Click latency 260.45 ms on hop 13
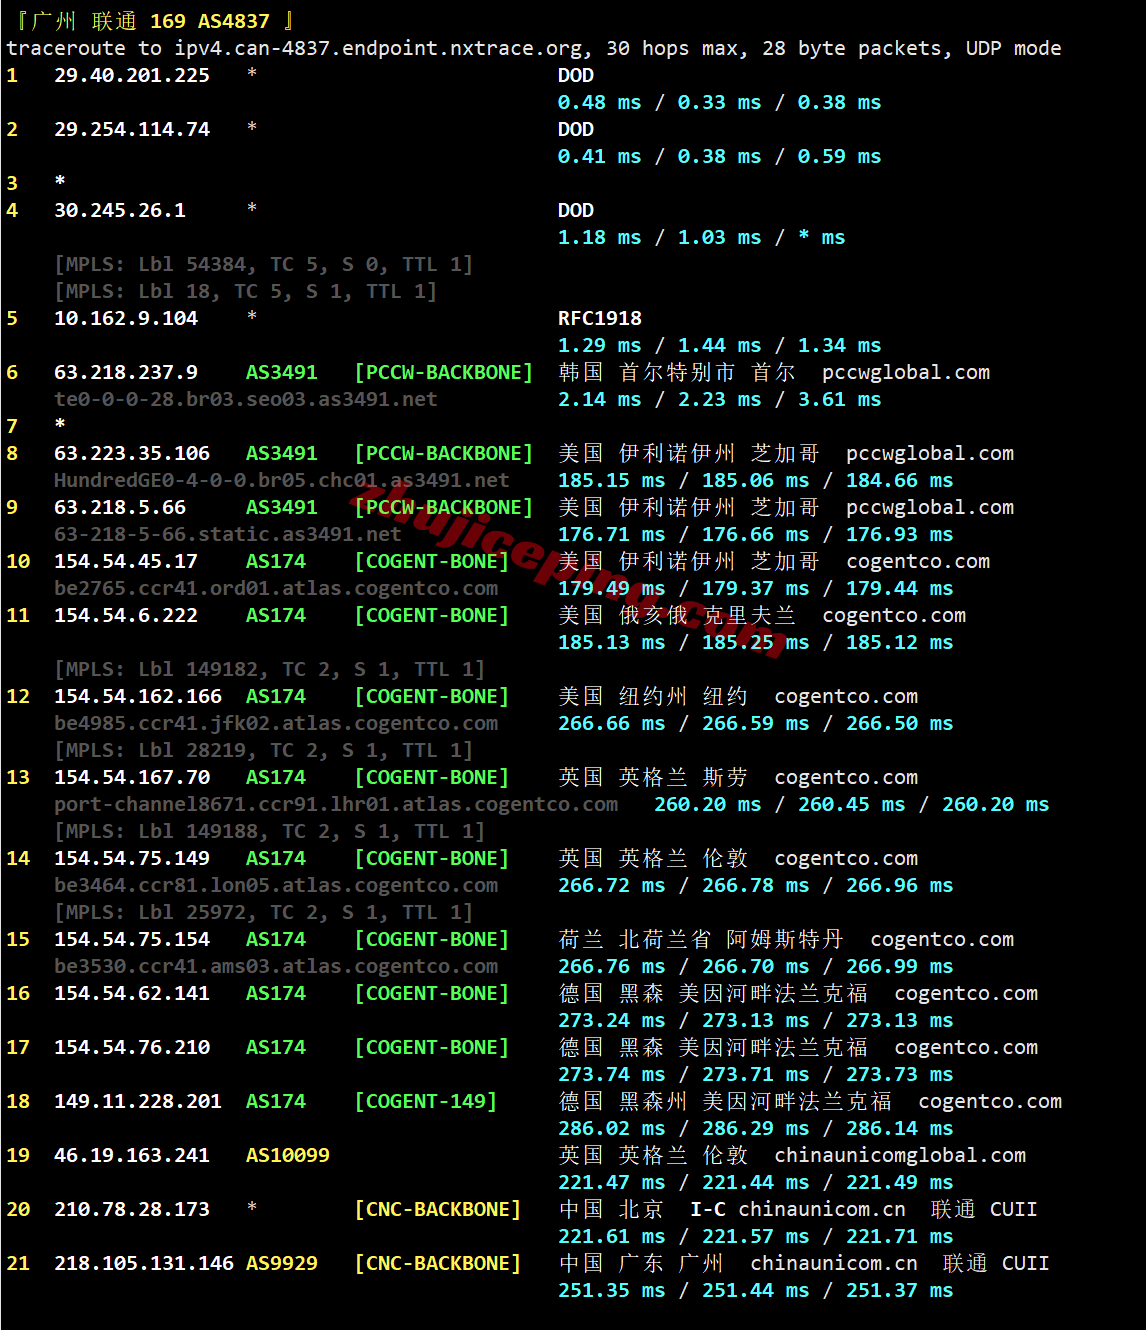Screen dimensions: 1146x1330 pyautogui.click(x=851, y=804)
